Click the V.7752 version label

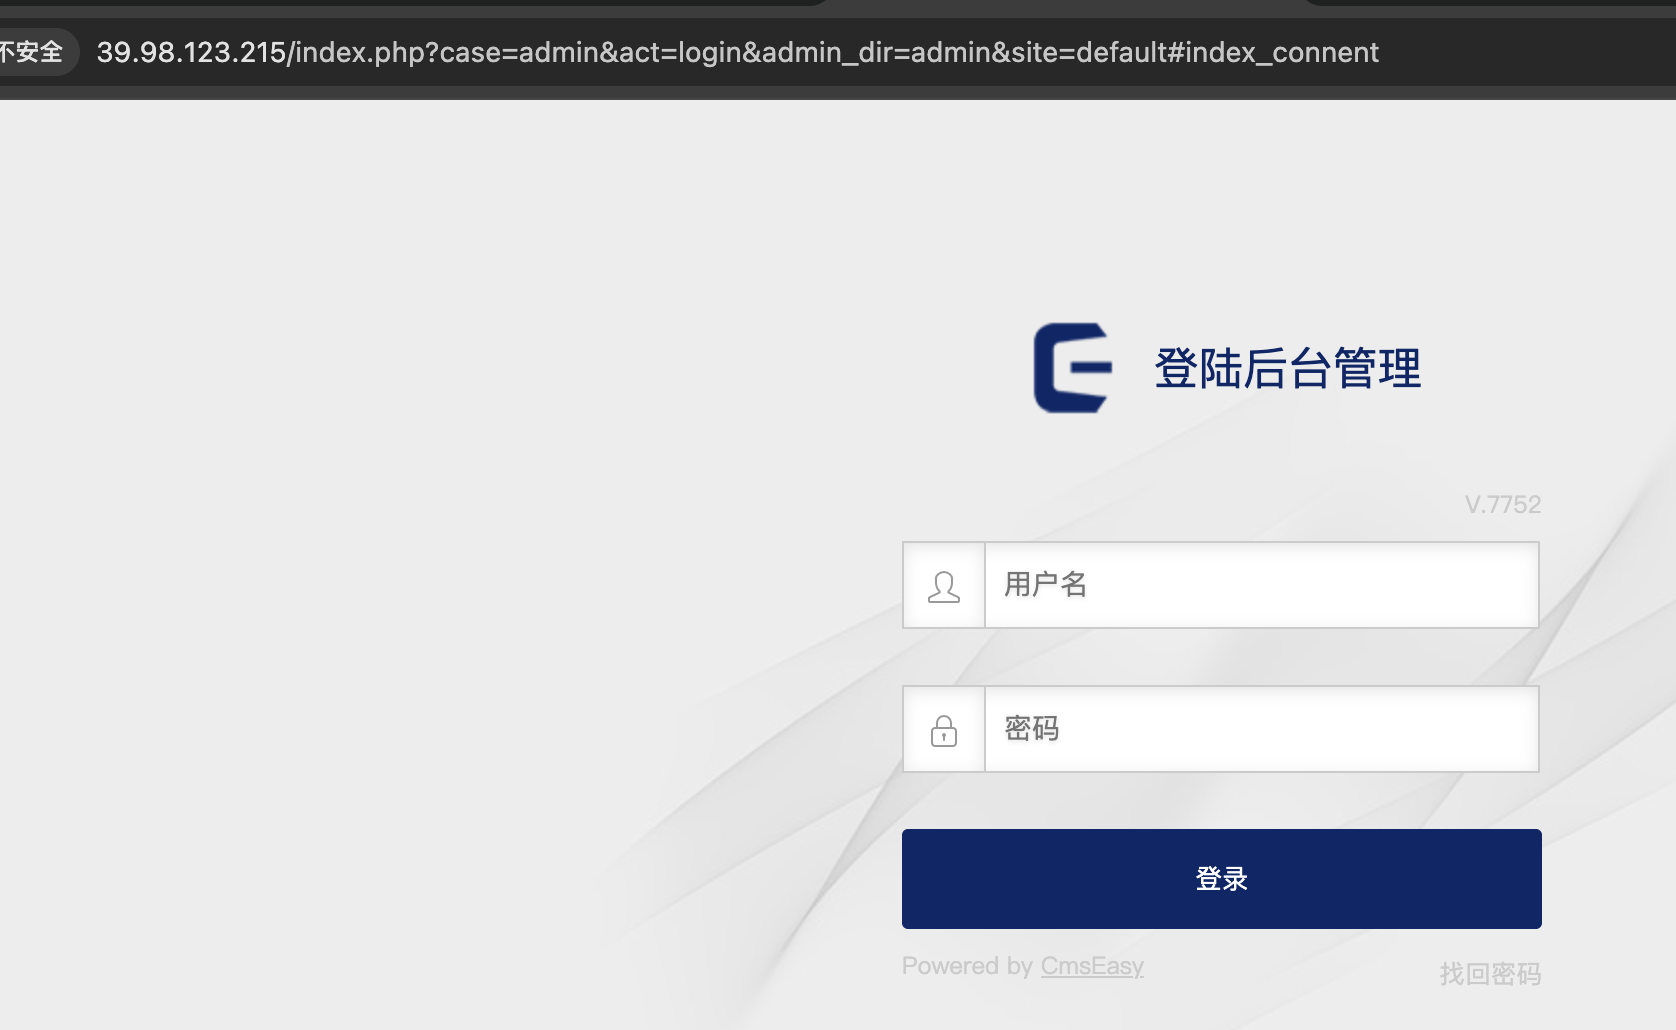pyautogui.click(x=1503, y=504)
